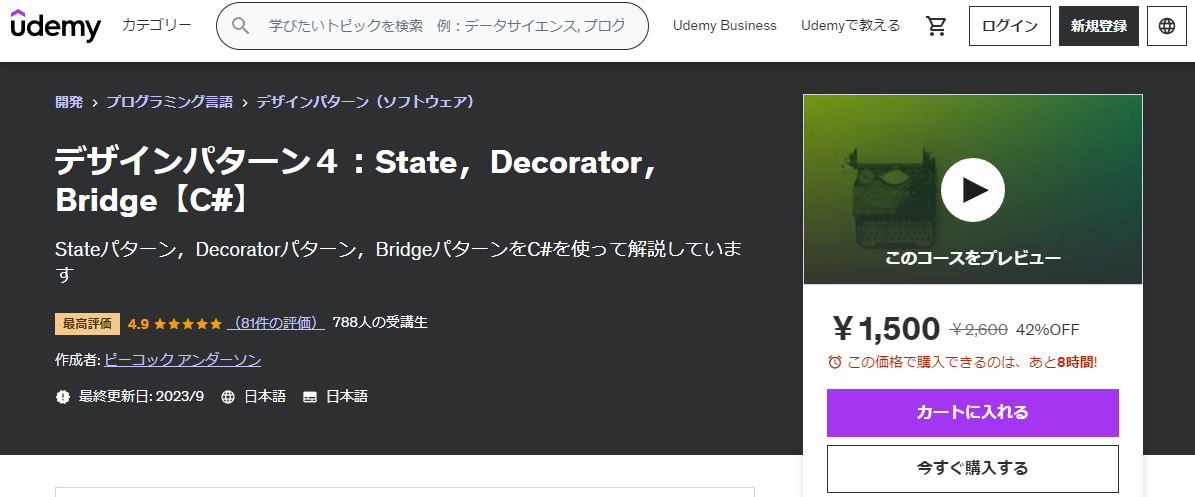
Task: Click the closed captions icon
Action: coord(309,396)
